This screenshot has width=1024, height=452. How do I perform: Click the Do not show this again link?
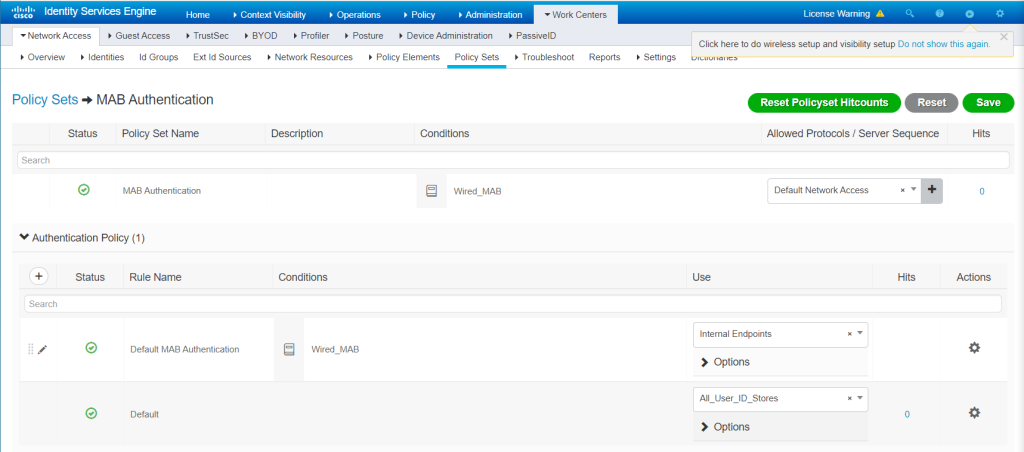point(944,44)
